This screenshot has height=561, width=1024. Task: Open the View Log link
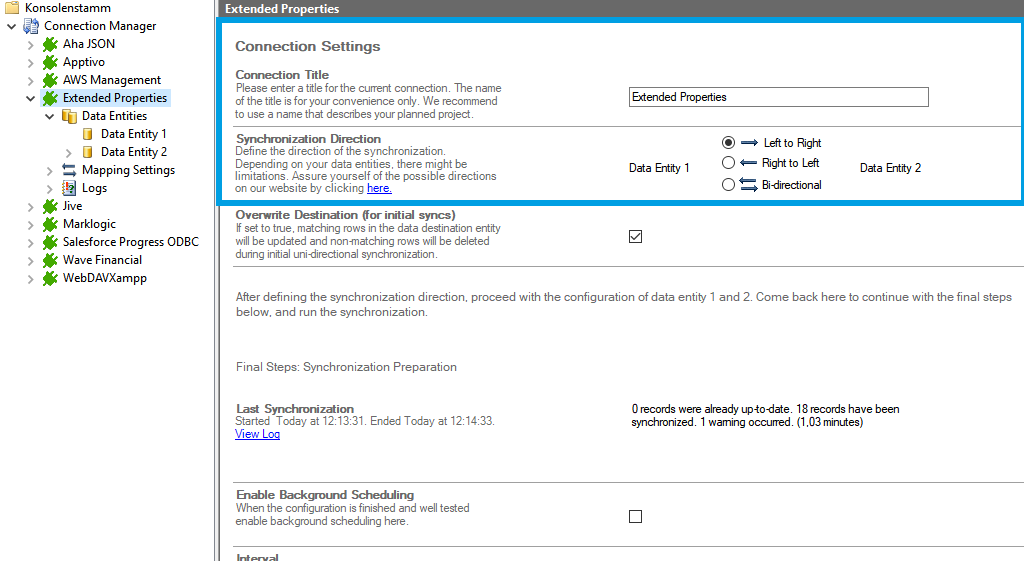point(257,434)
